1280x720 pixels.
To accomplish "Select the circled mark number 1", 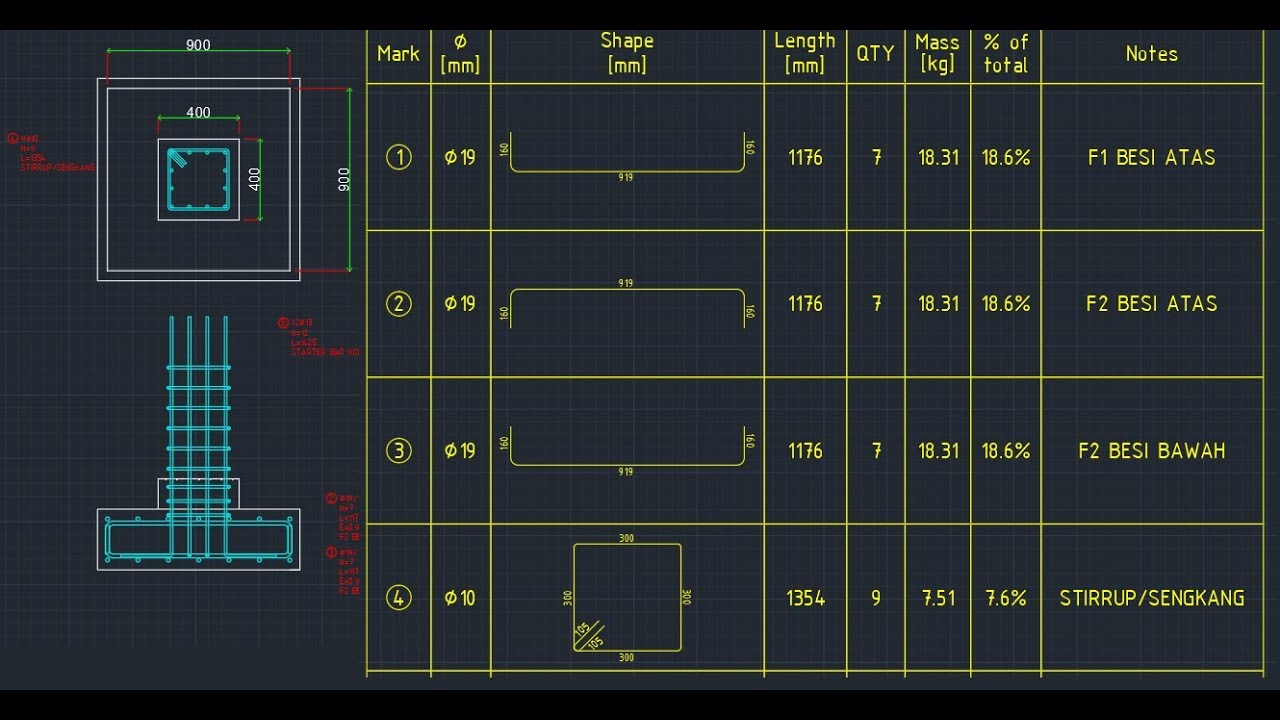I will coord(398,157).
